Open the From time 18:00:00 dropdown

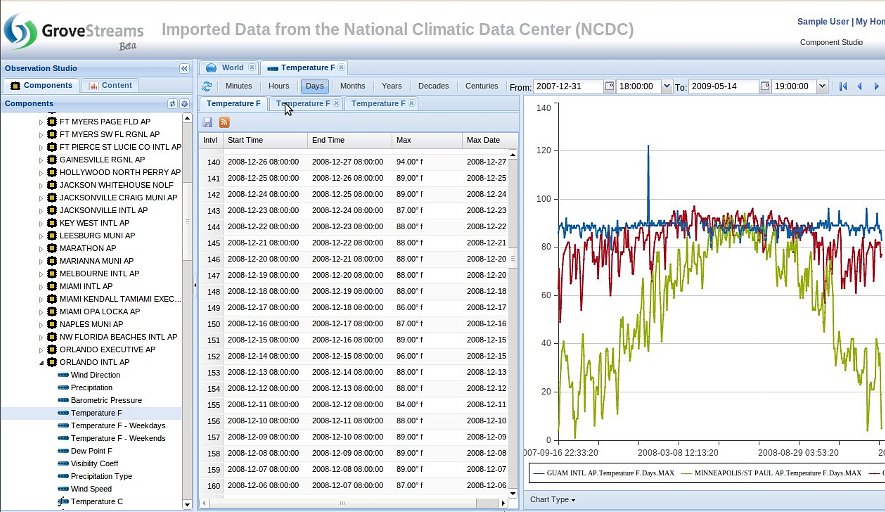(x=666, y=87)
